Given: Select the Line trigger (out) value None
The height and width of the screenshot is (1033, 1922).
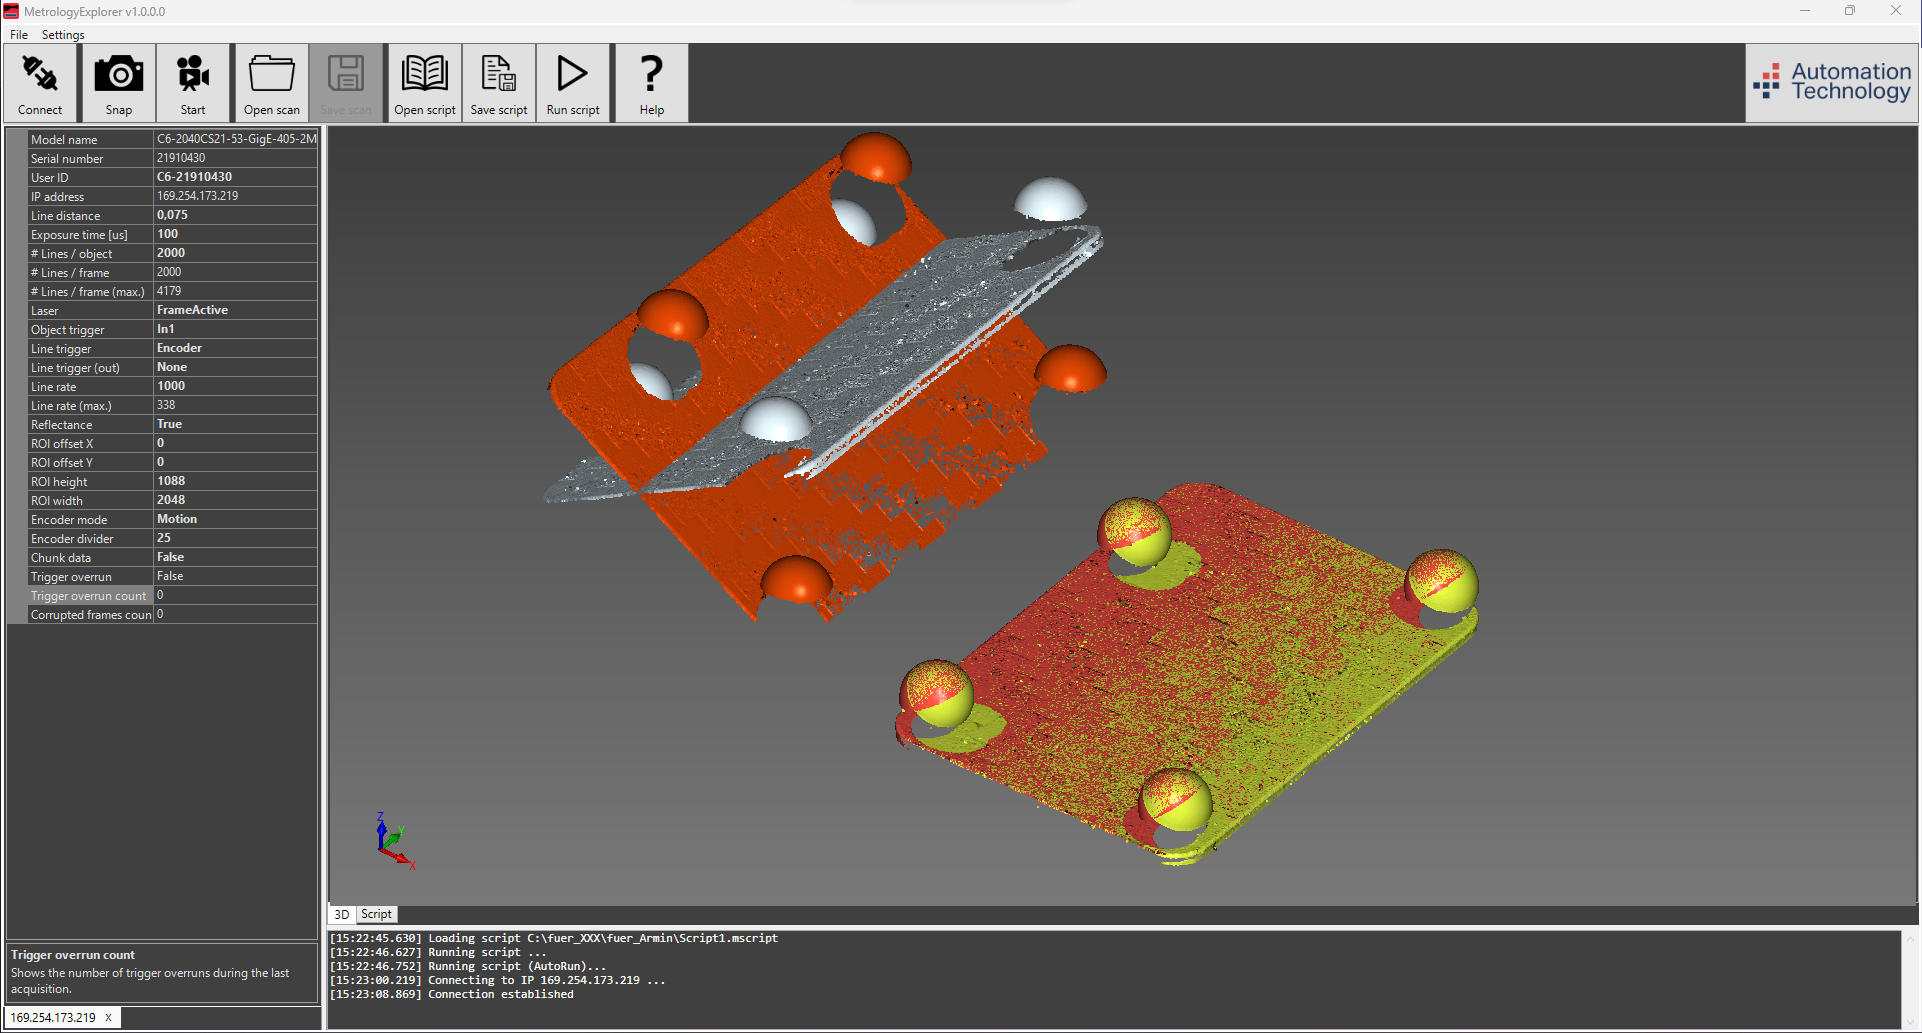Looking at the screenshot, I should [x=236, y=367].
